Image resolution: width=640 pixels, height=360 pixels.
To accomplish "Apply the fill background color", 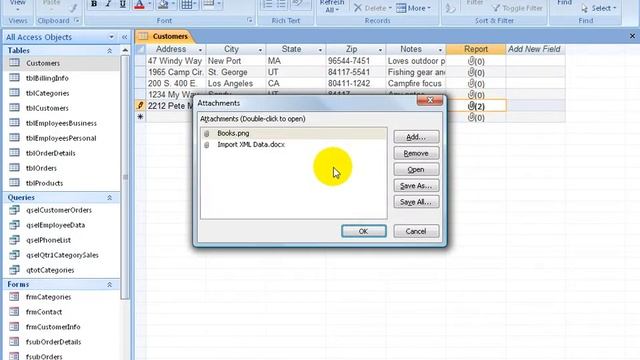I will (163, 4).
